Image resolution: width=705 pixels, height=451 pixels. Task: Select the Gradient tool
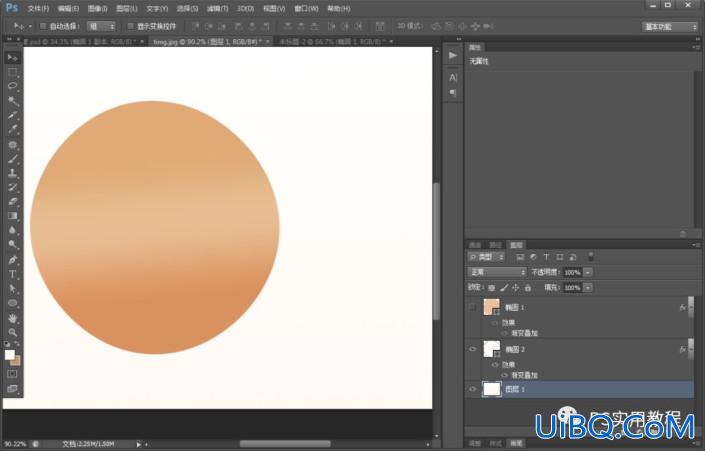pyautogui.click(x=12, y=216)
